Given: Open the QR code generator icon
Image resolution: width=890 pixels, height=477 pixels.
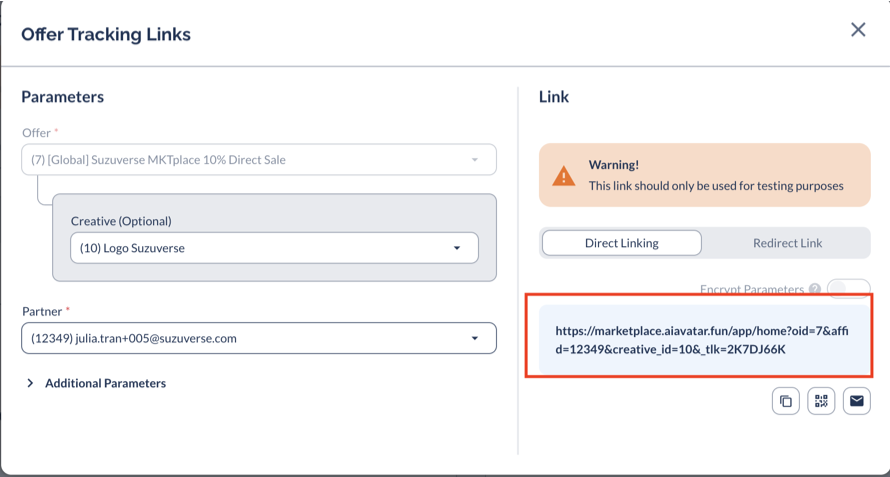Looking at the screenshot, I should [x=821, y=401].
